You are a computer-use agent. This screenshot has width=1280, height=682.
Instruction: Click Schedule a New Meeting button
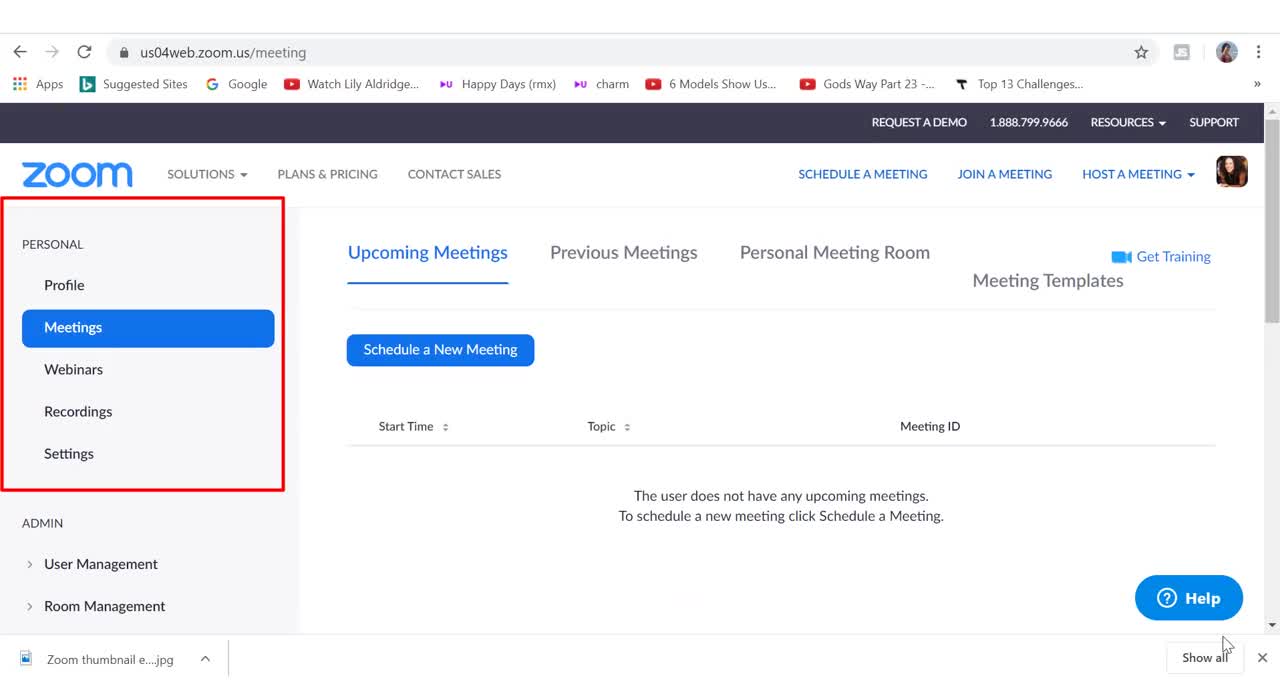pos(440,350)
